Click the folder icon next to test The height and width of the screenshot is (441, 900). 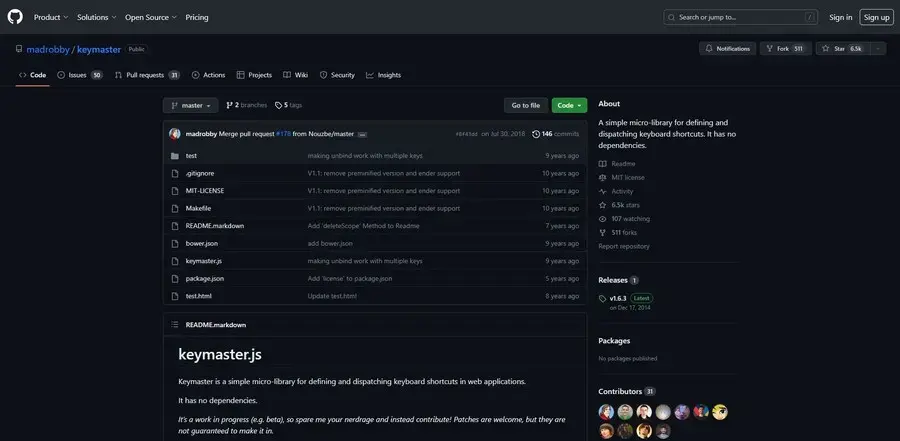tap(175, 156)
